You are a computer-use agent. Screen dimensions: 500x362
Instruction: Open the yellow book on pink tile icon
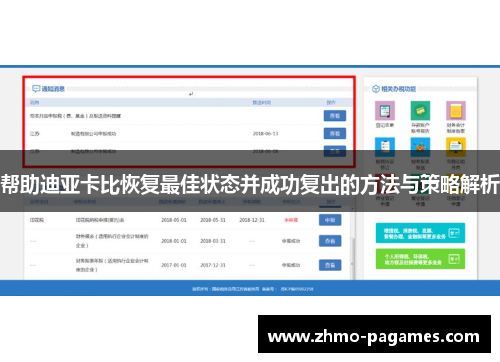click(x=456, y=111)
